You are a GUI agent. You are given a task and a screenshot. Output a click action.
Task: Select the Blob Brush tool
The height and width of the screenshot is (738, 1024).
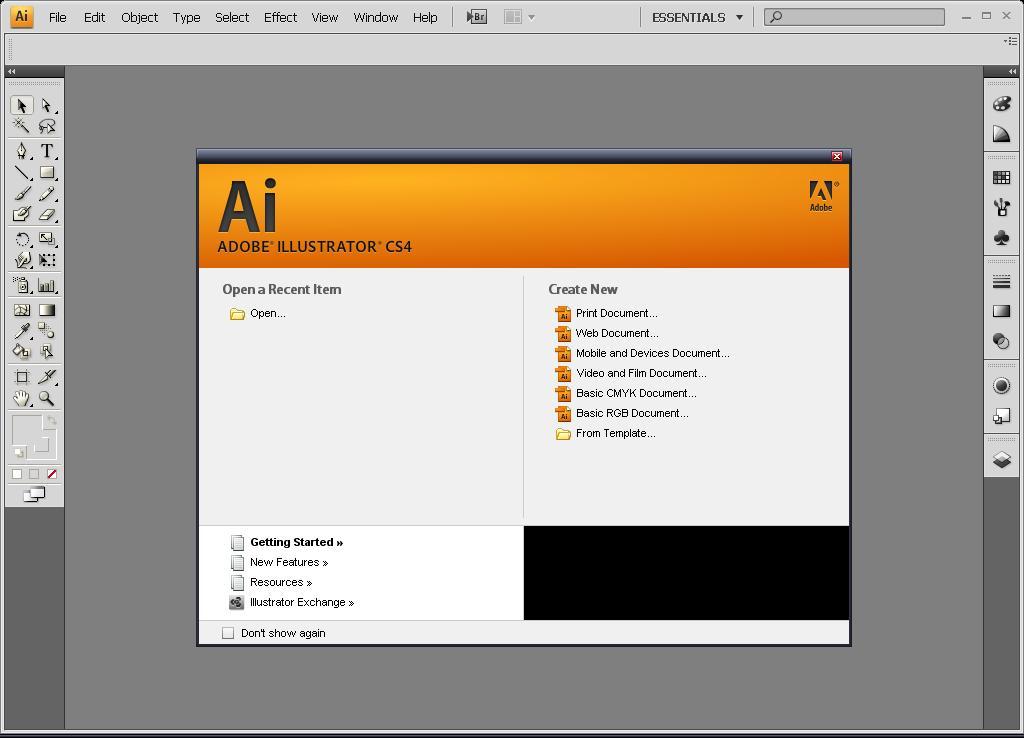(x=22, y=214)
